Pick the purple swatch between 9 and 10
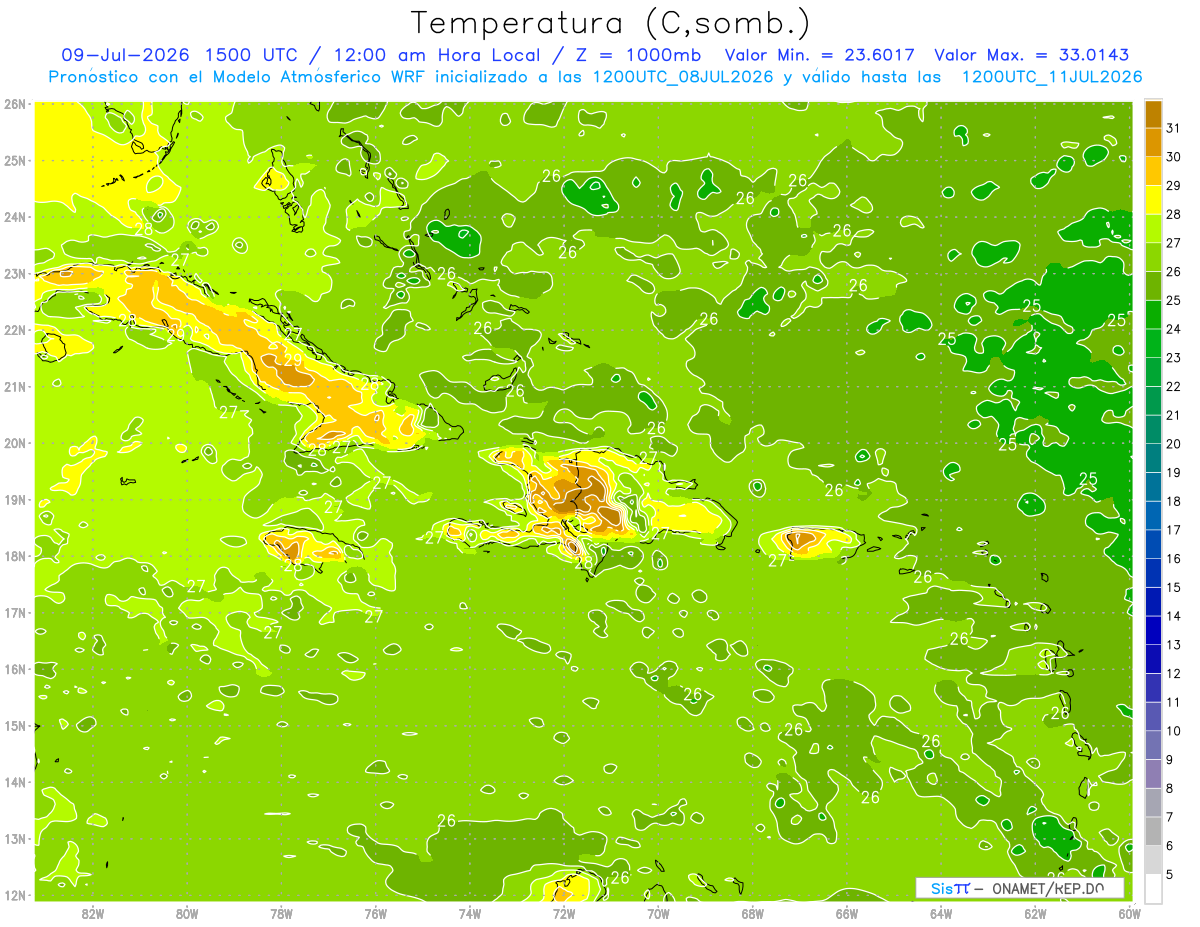 point(1153,745)
